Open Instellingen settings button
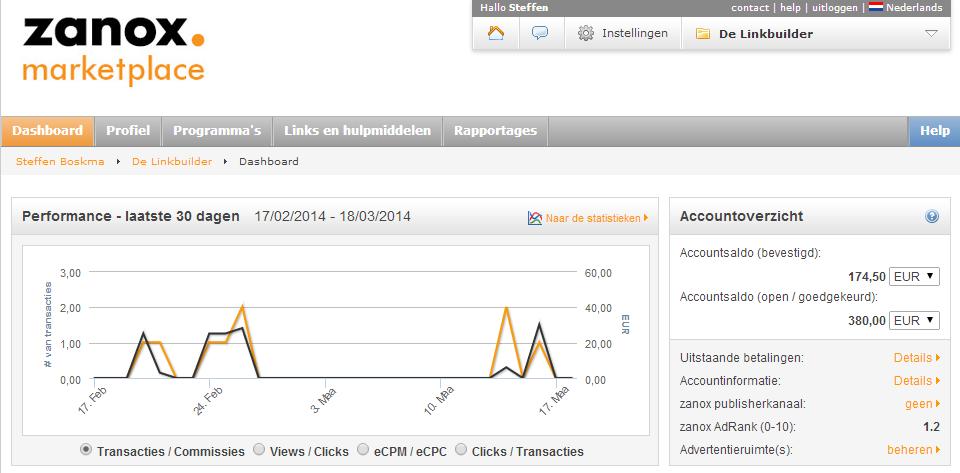The width and height of the screenshot is (960, 473). [x=623, y=33]
